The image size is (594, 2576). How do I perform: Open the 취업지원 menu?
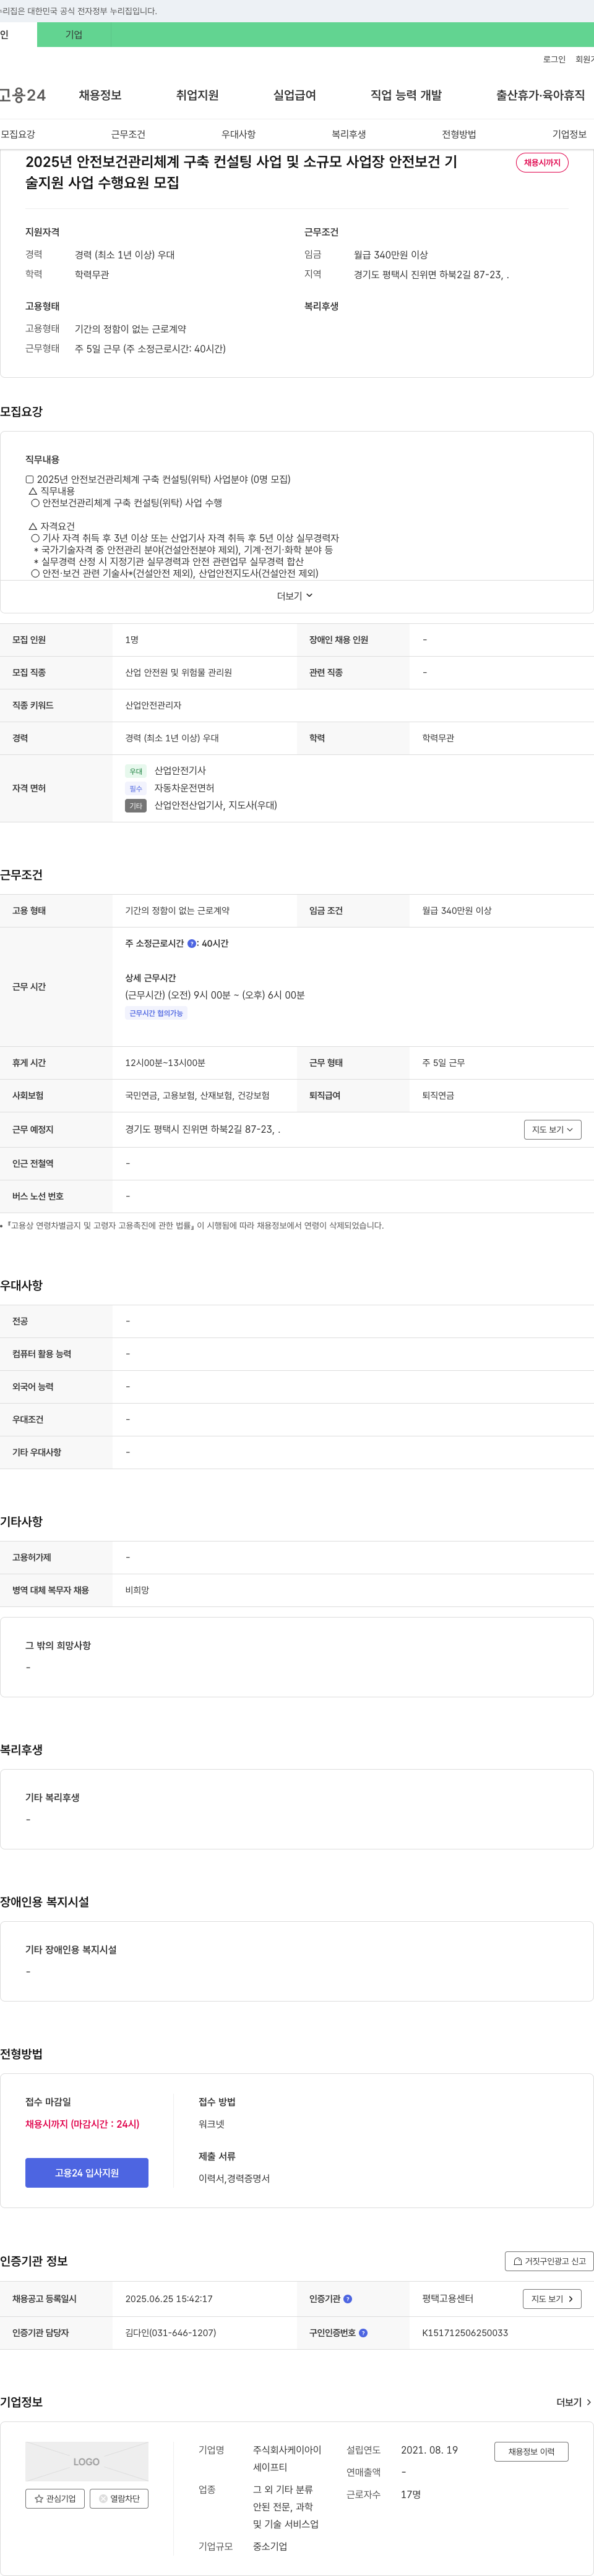click(x=197, y=95)
